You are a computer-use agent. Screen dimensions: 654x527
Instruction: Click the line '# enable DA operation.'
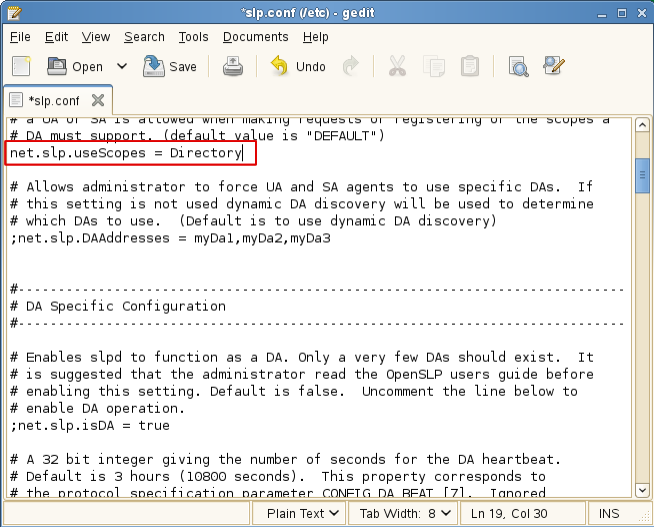[97, 408]
